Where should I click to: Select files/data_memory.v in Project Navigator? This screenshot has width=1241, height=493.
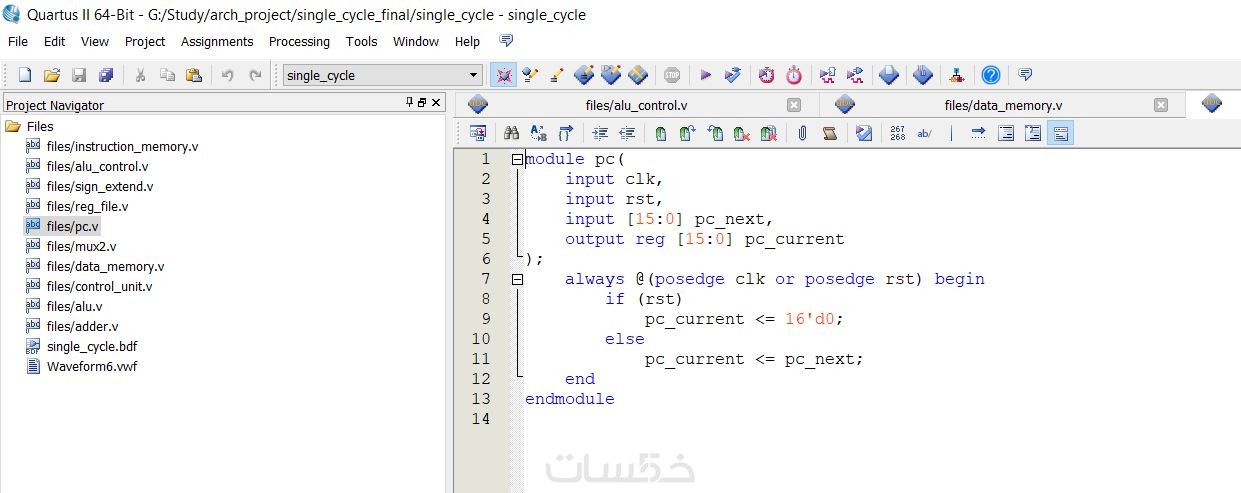[x=105, y=266]
